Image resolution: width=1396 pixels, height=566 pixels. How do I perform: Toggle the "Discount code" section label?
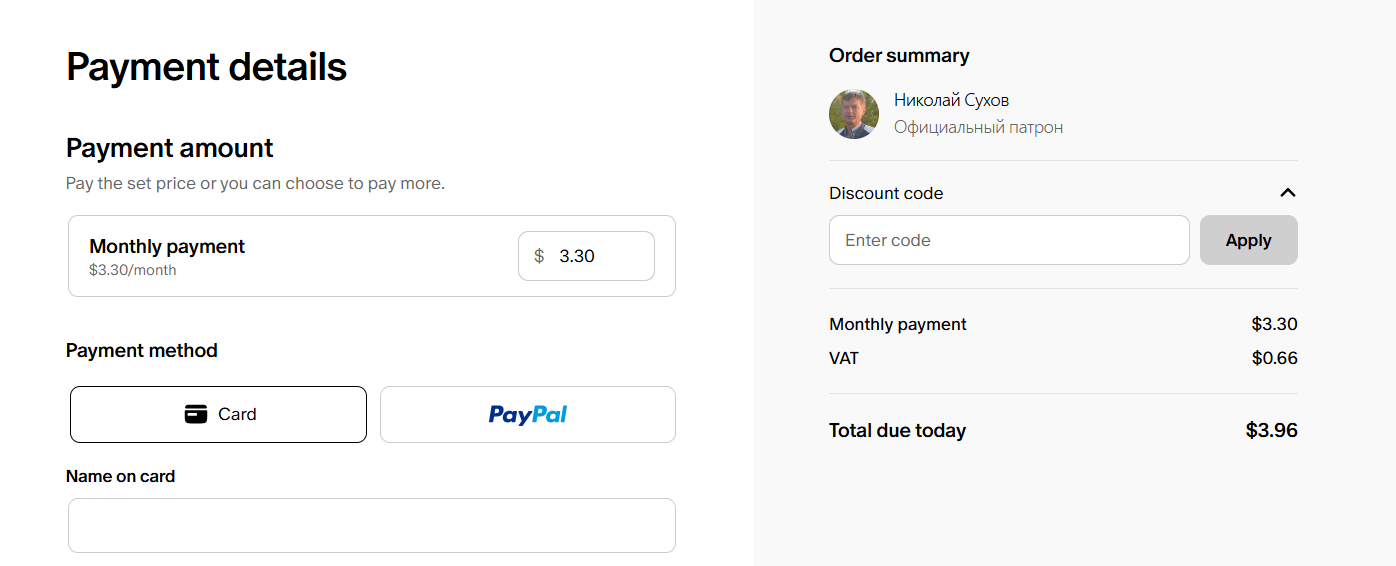coord(886,193)
